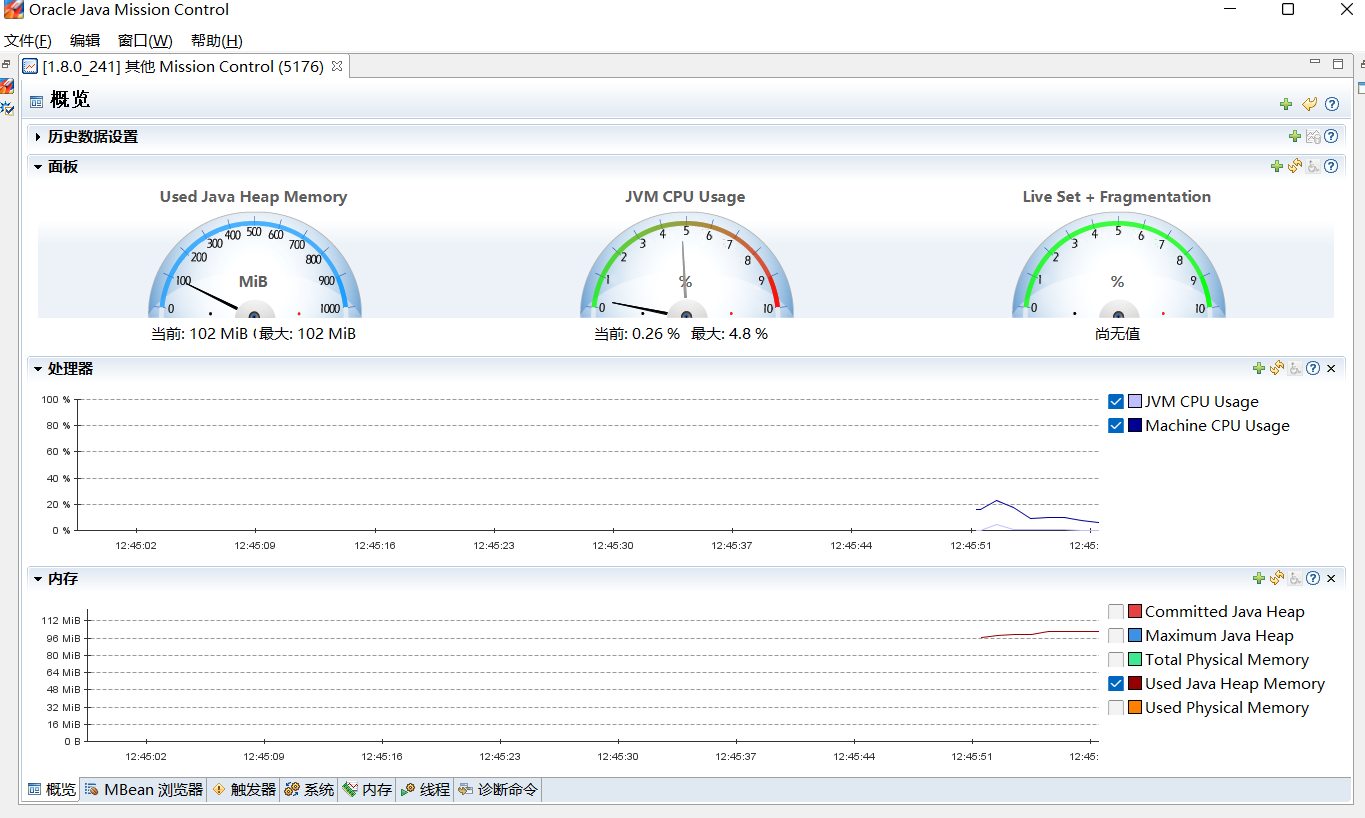Select the [1.8.0_241] Mission Control editor tab
1365x818 pixels.
pyautogui.click(x=184, y=66)
